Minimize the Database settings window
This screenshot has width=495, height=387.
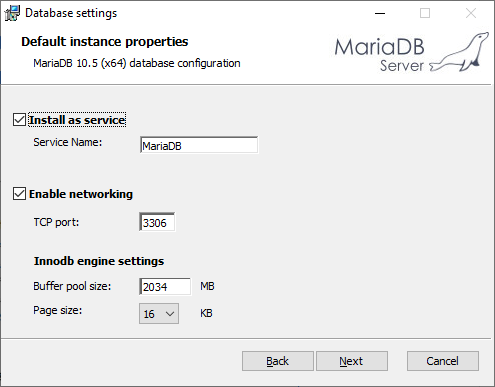point(380,13)
